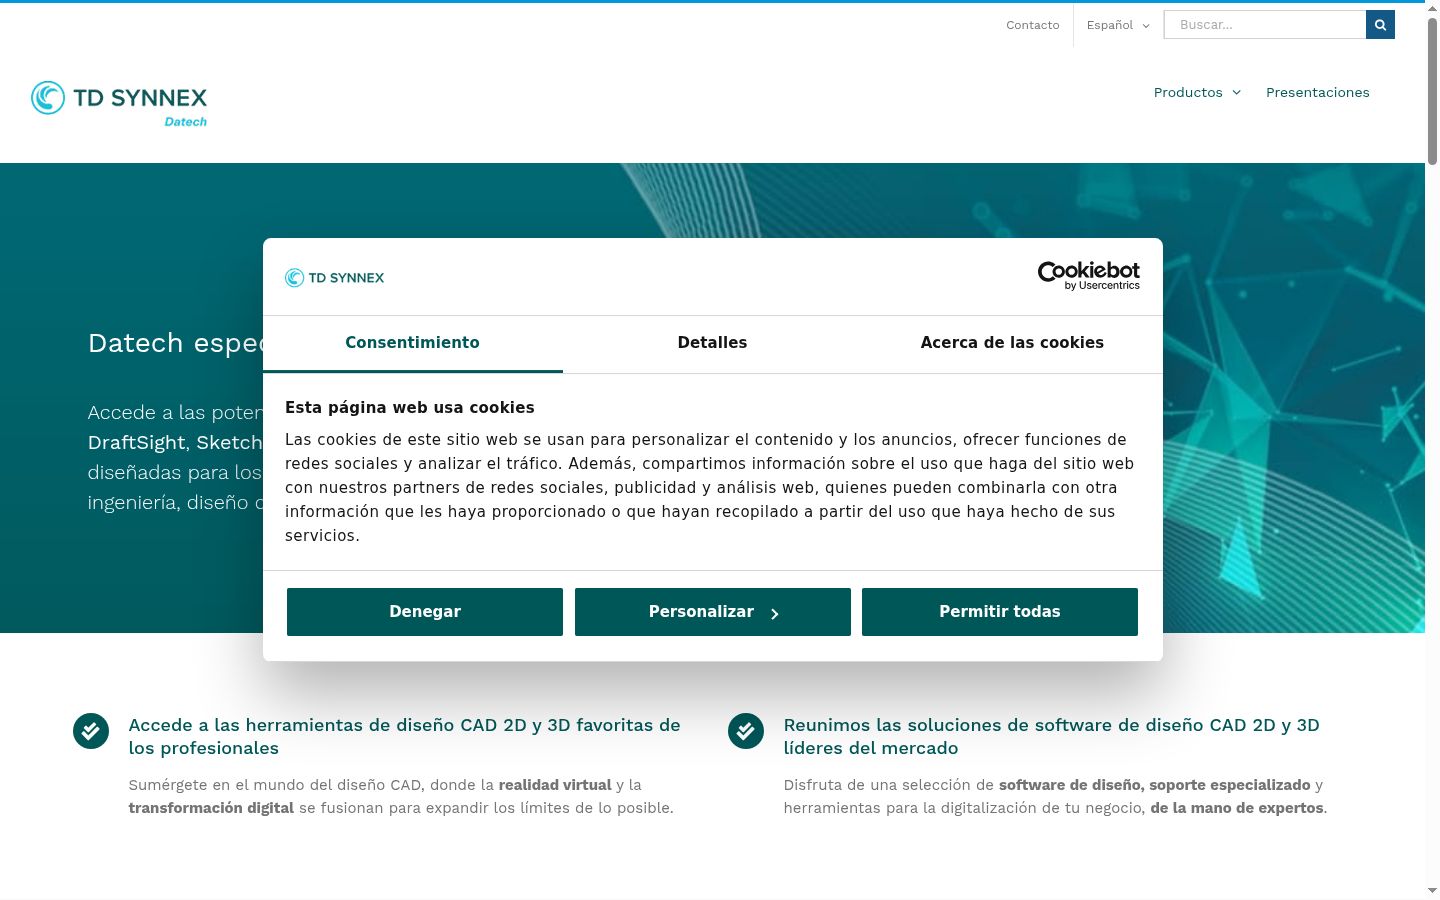Click scrollbar down arrow at bottom
Image resolution: width=1440 pixels, height=900 pixels.
click(1432, 890)
